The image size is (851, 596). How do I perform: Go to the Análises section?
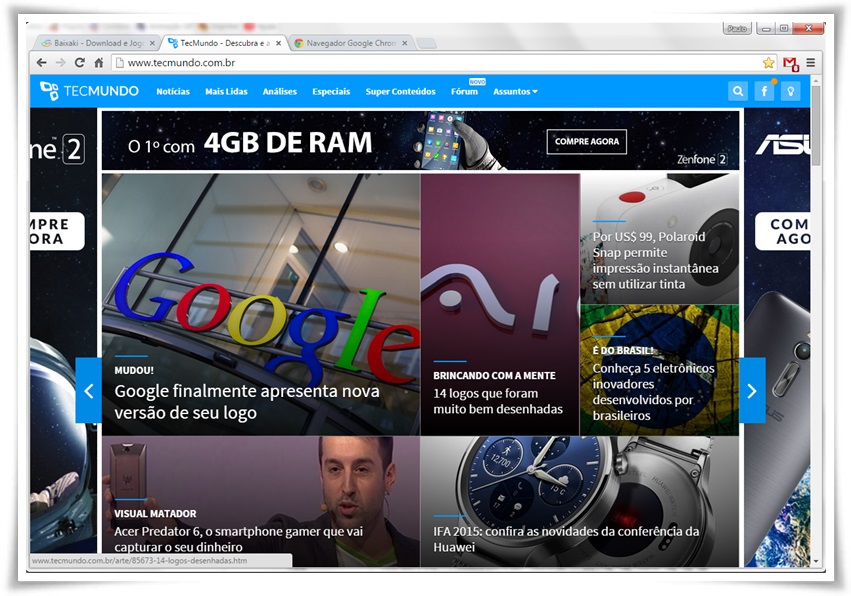tap(280, 92)
